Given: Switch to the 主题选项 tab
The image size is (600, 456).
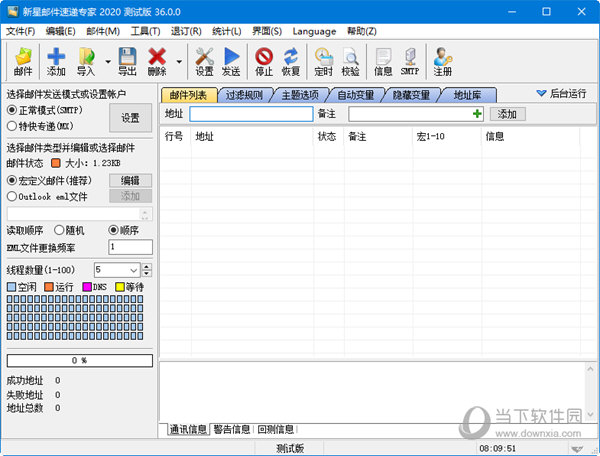Looking at the screenshot, I should [x=300, y=95].
